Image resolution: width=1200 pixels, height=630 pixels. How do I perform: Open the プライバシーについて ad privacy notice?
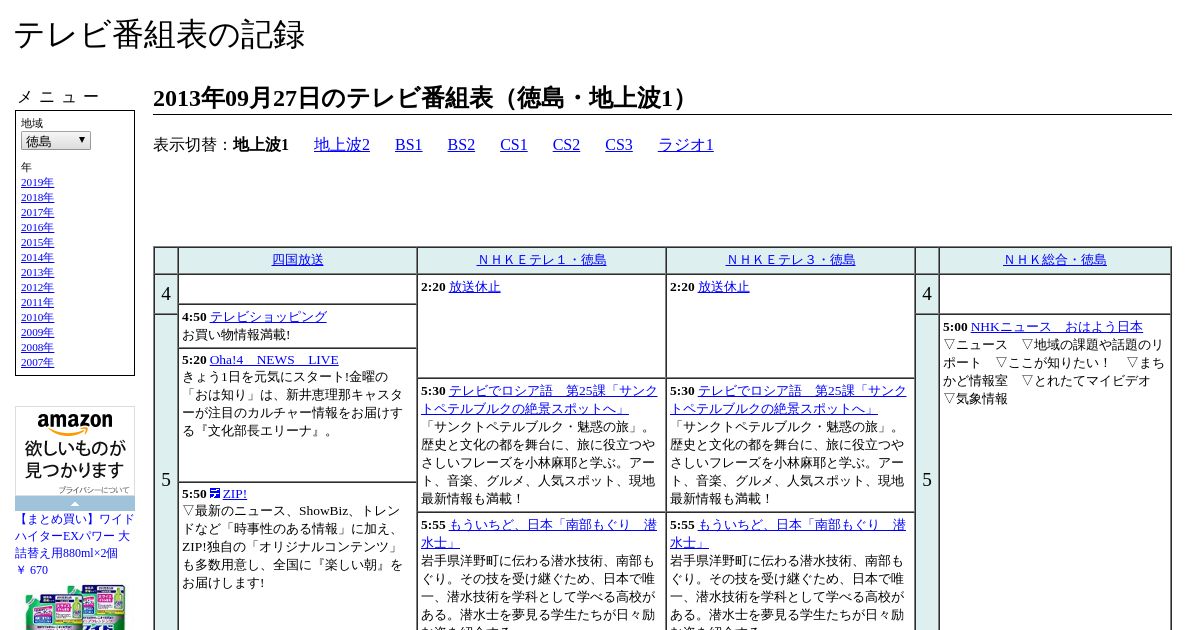pos(93,490)
